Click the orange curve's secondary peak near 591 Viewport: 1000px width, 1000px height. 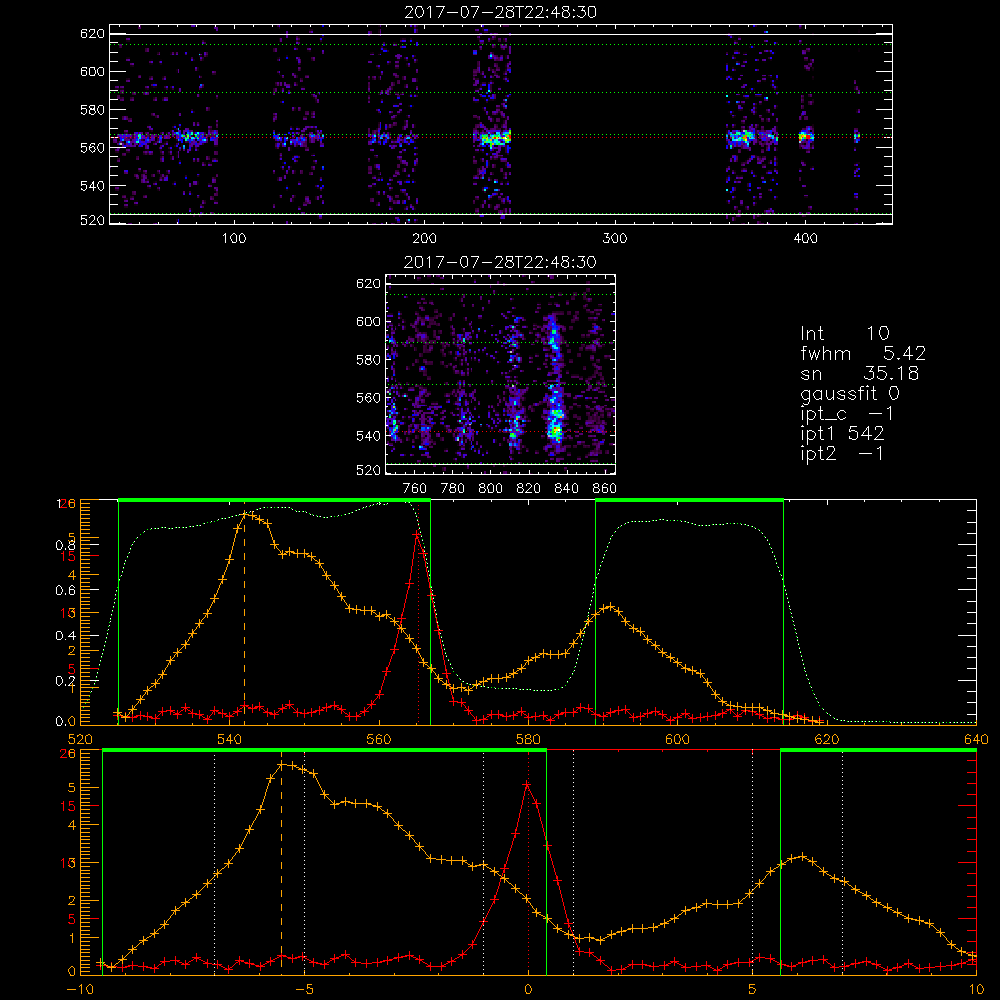click(x=610, y=607)
